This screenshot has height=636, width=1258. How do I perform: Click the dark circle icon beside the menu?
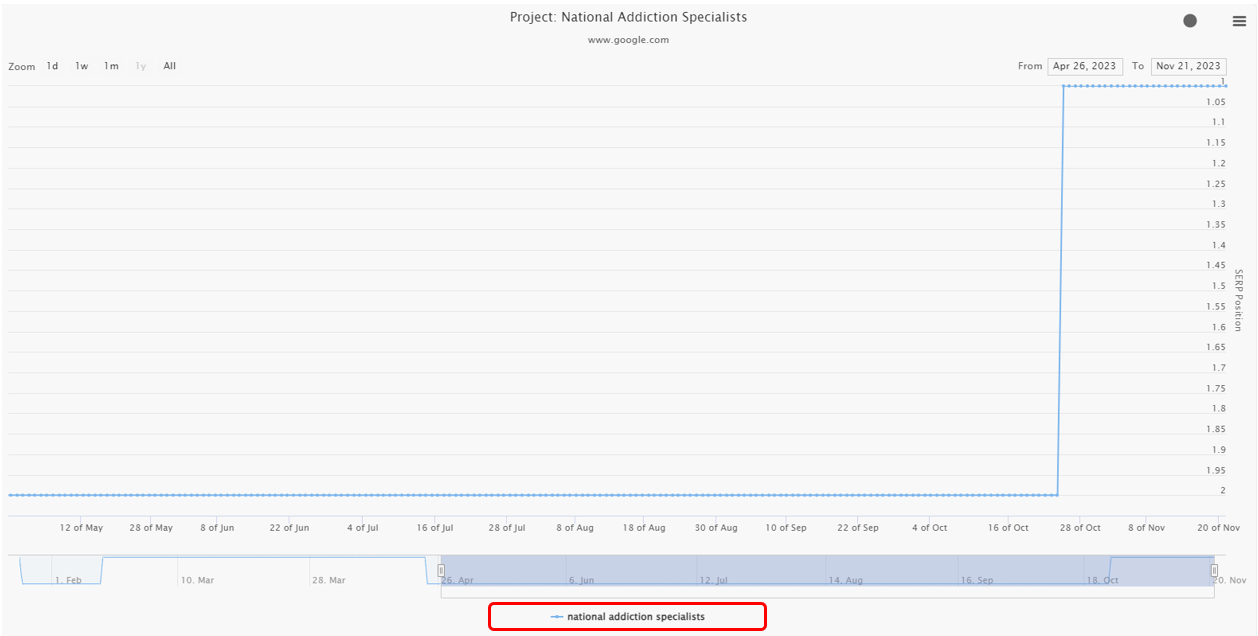pos(1190,21)
